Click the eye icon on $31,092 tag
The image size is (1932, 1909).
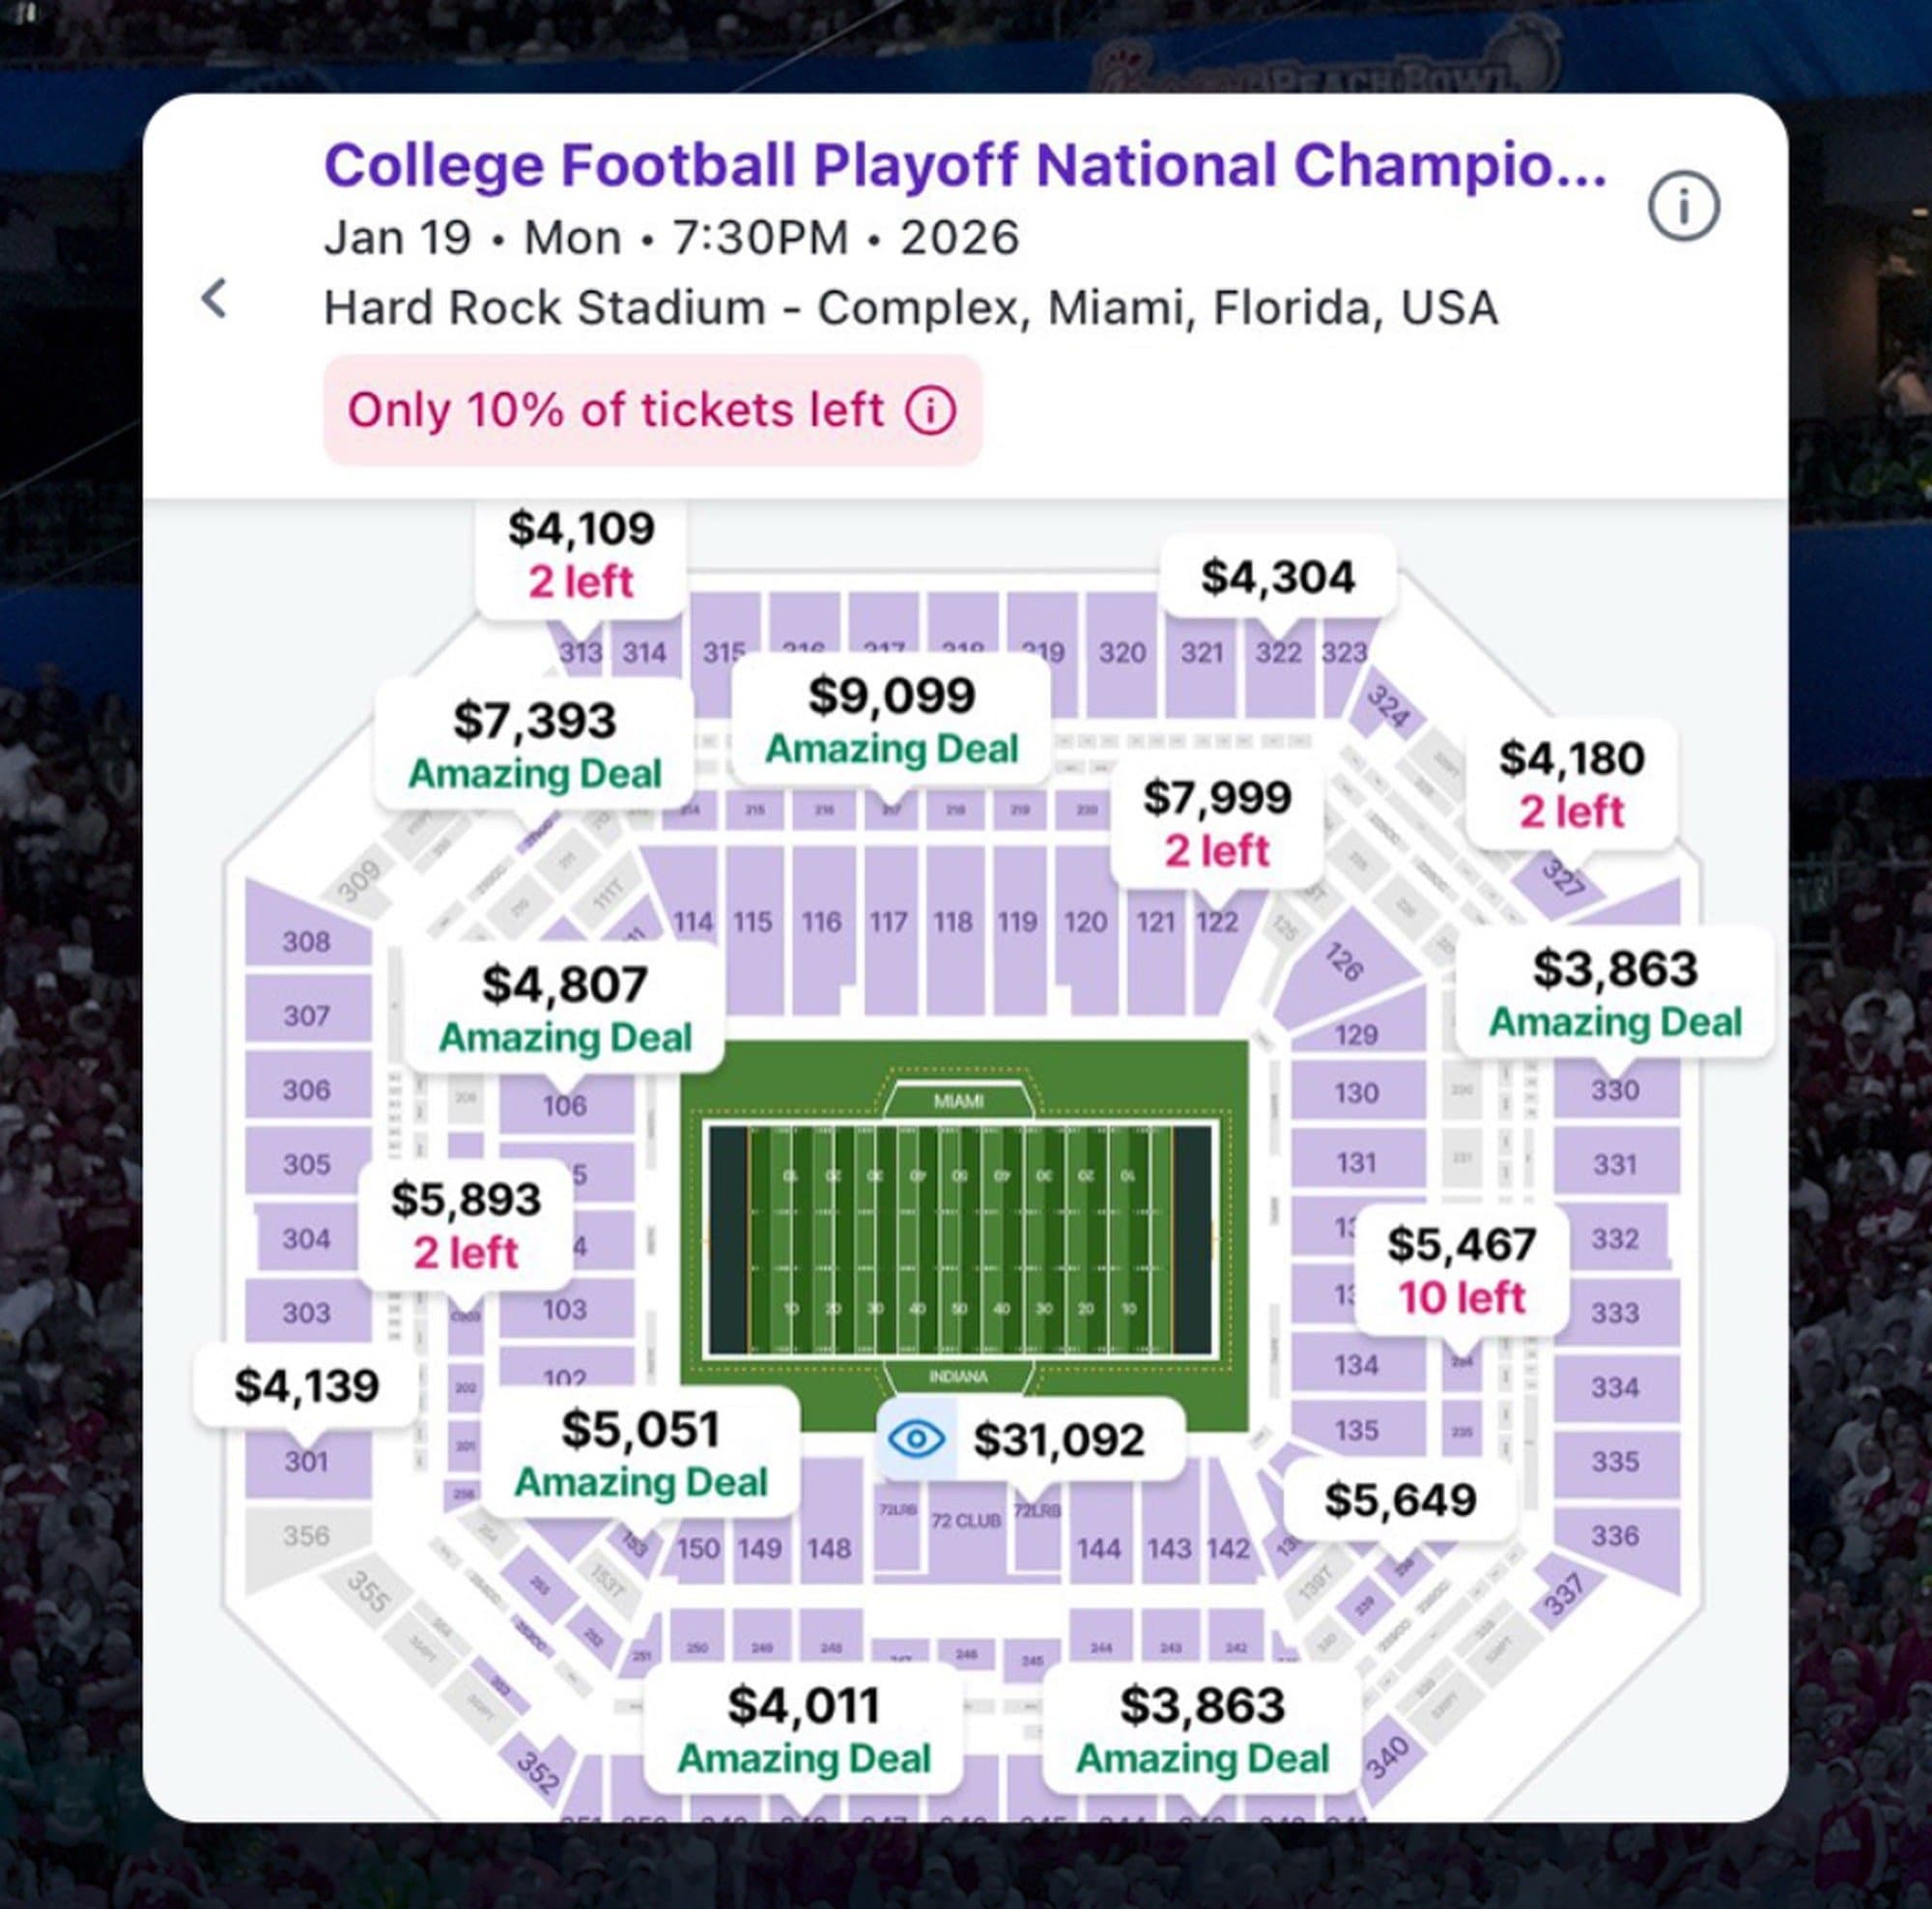(x=915, y=1439)
